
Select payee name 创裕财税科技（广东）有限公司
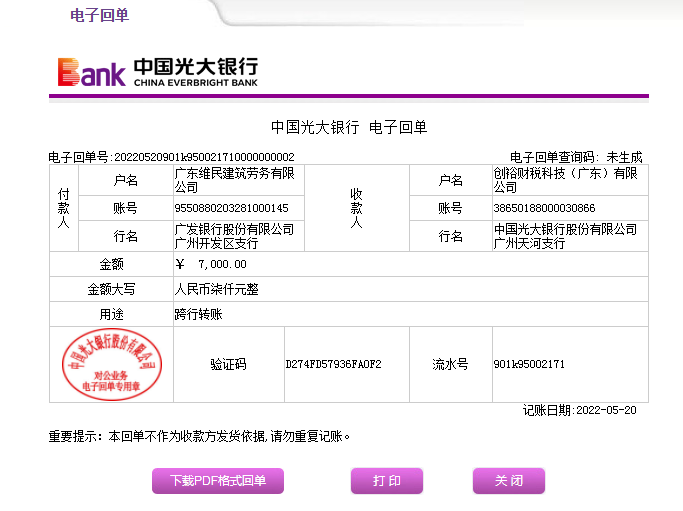tap(565, 180)
